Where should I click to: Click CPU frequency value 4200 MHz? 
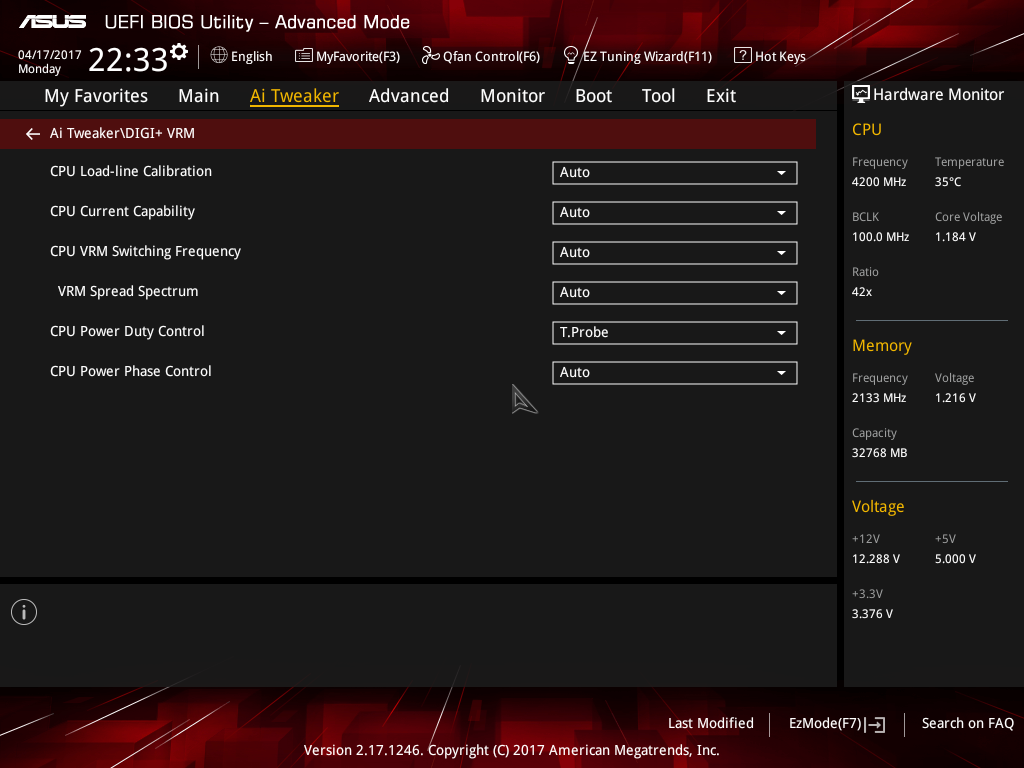pyautogui.click(x=879, y=182)
